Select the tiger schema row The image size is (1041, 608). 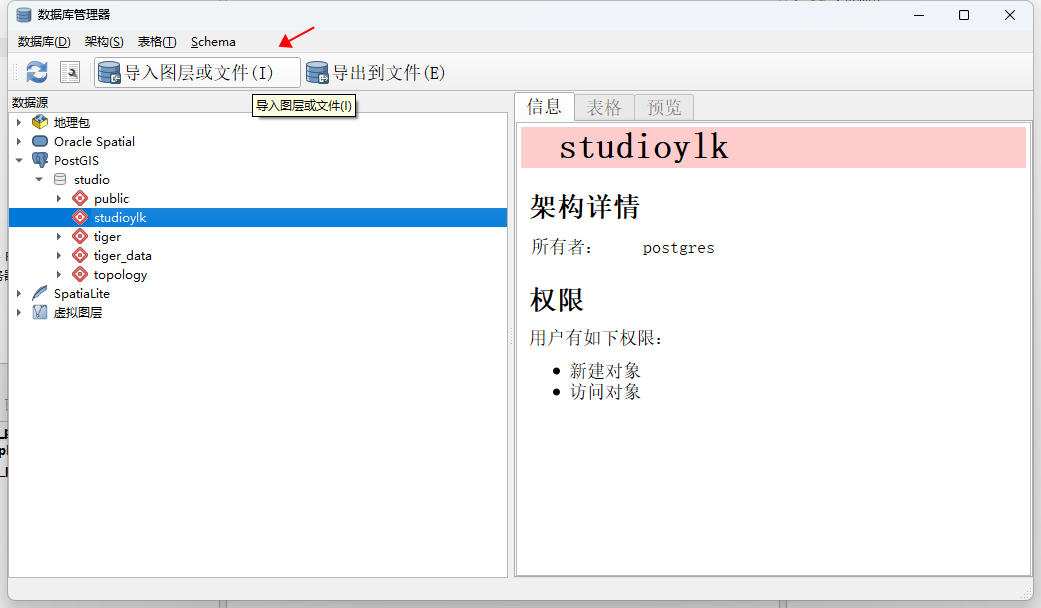[x=258, y=236]
